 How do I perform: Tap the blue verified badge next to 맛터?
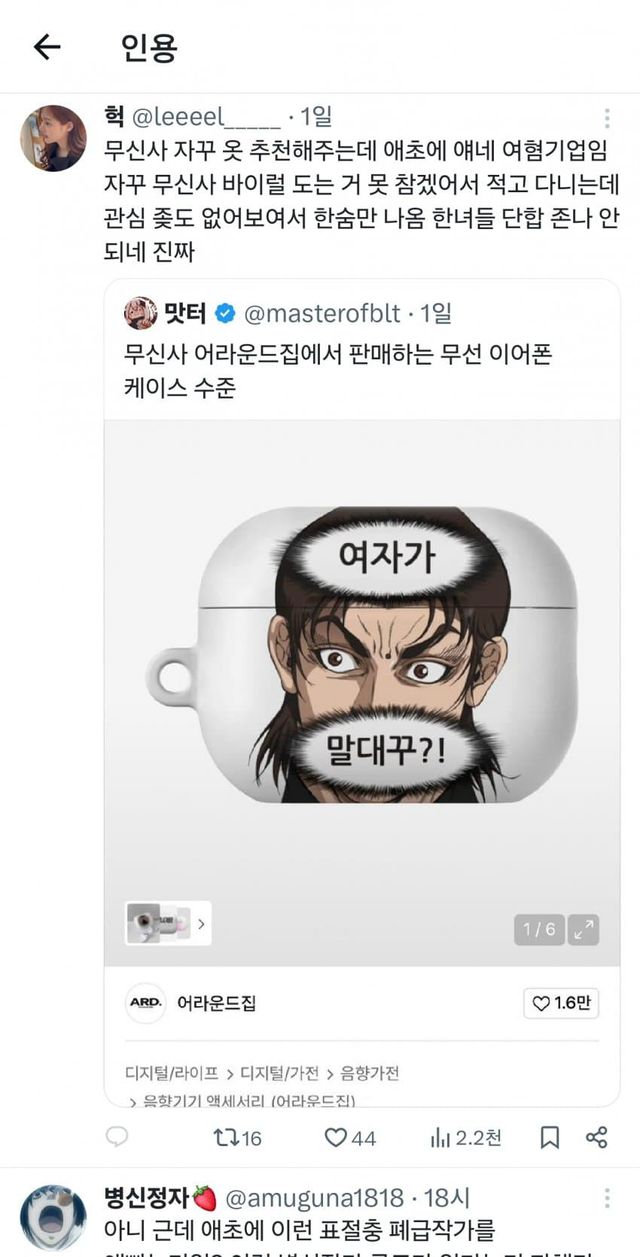click(x=225, y=313)
